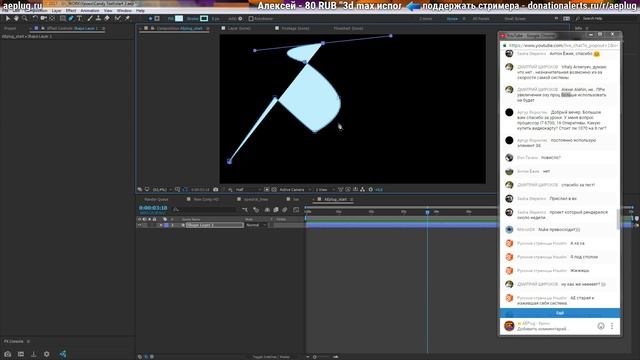This screenshot has width=640, height=360.
Task: Click the take snapshot camera icon
Action: 216,190
